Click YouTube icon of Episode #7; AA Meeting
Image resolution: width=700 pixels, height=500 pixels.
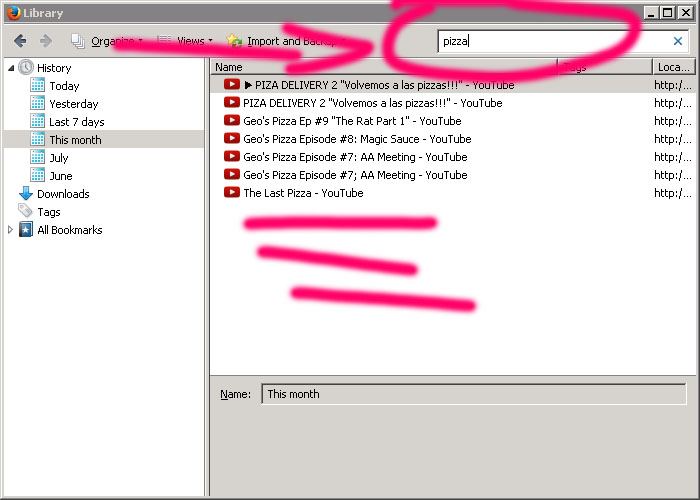[x=232, y=174]
